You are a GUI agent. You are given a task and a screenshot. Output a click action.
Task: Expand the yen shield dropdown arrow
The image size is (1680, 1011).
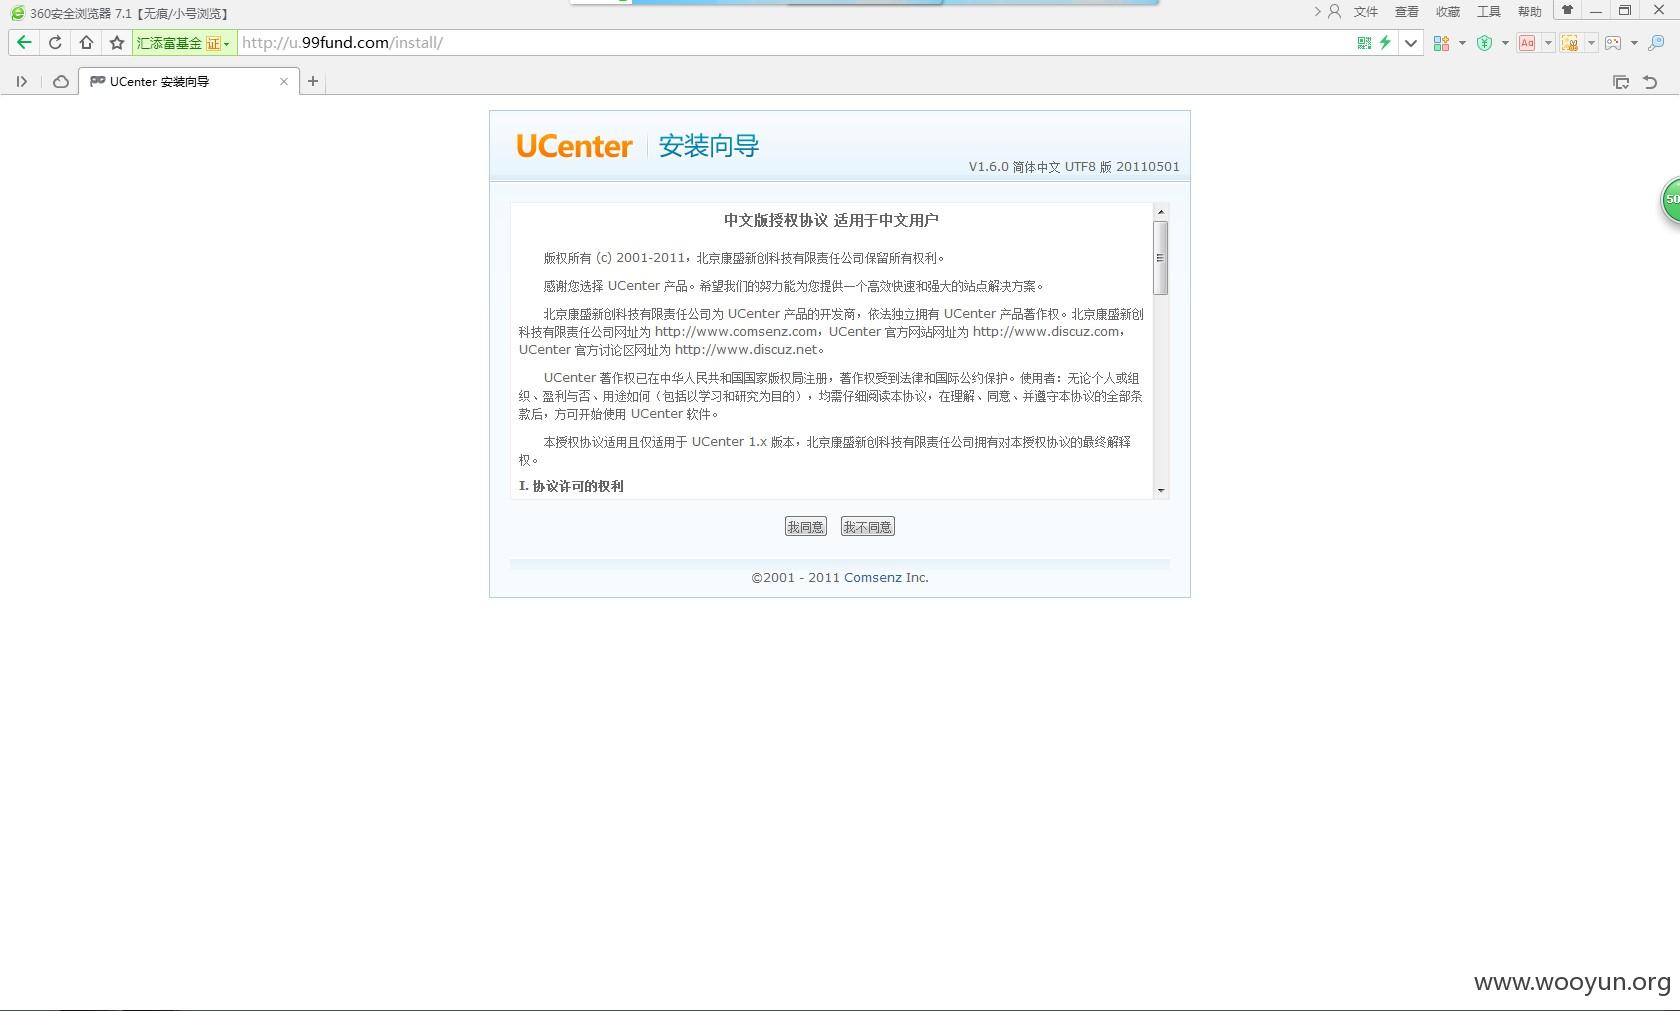[x=1505, y=43]
